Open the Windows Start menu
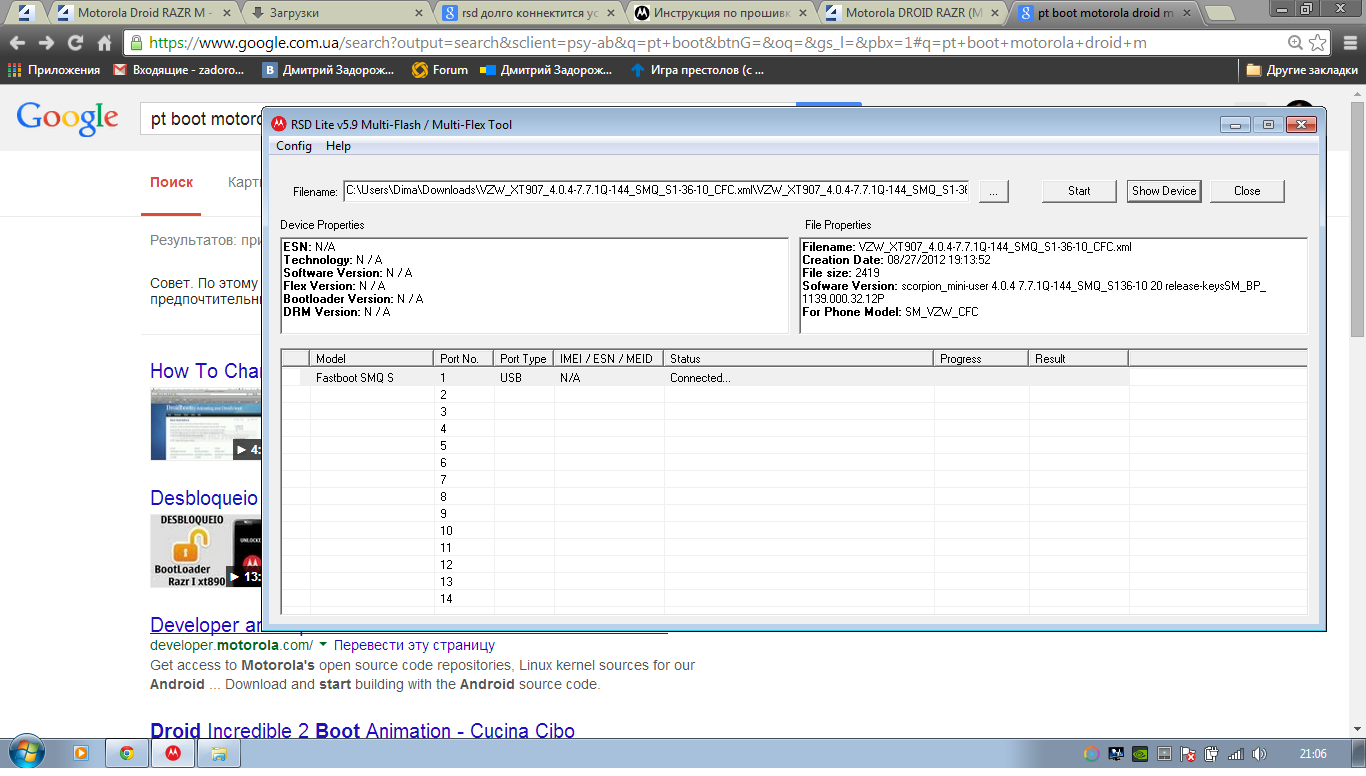1366x776 pixels. click(x=25, y=753)
